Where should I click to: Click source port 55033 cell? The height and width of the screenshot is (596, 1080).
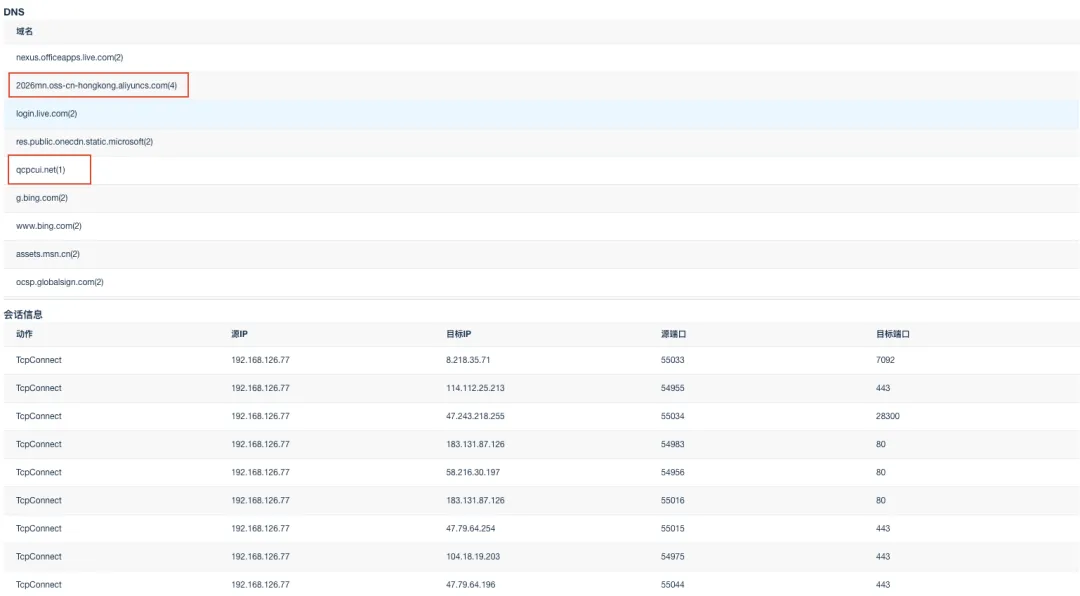point(673,360)
